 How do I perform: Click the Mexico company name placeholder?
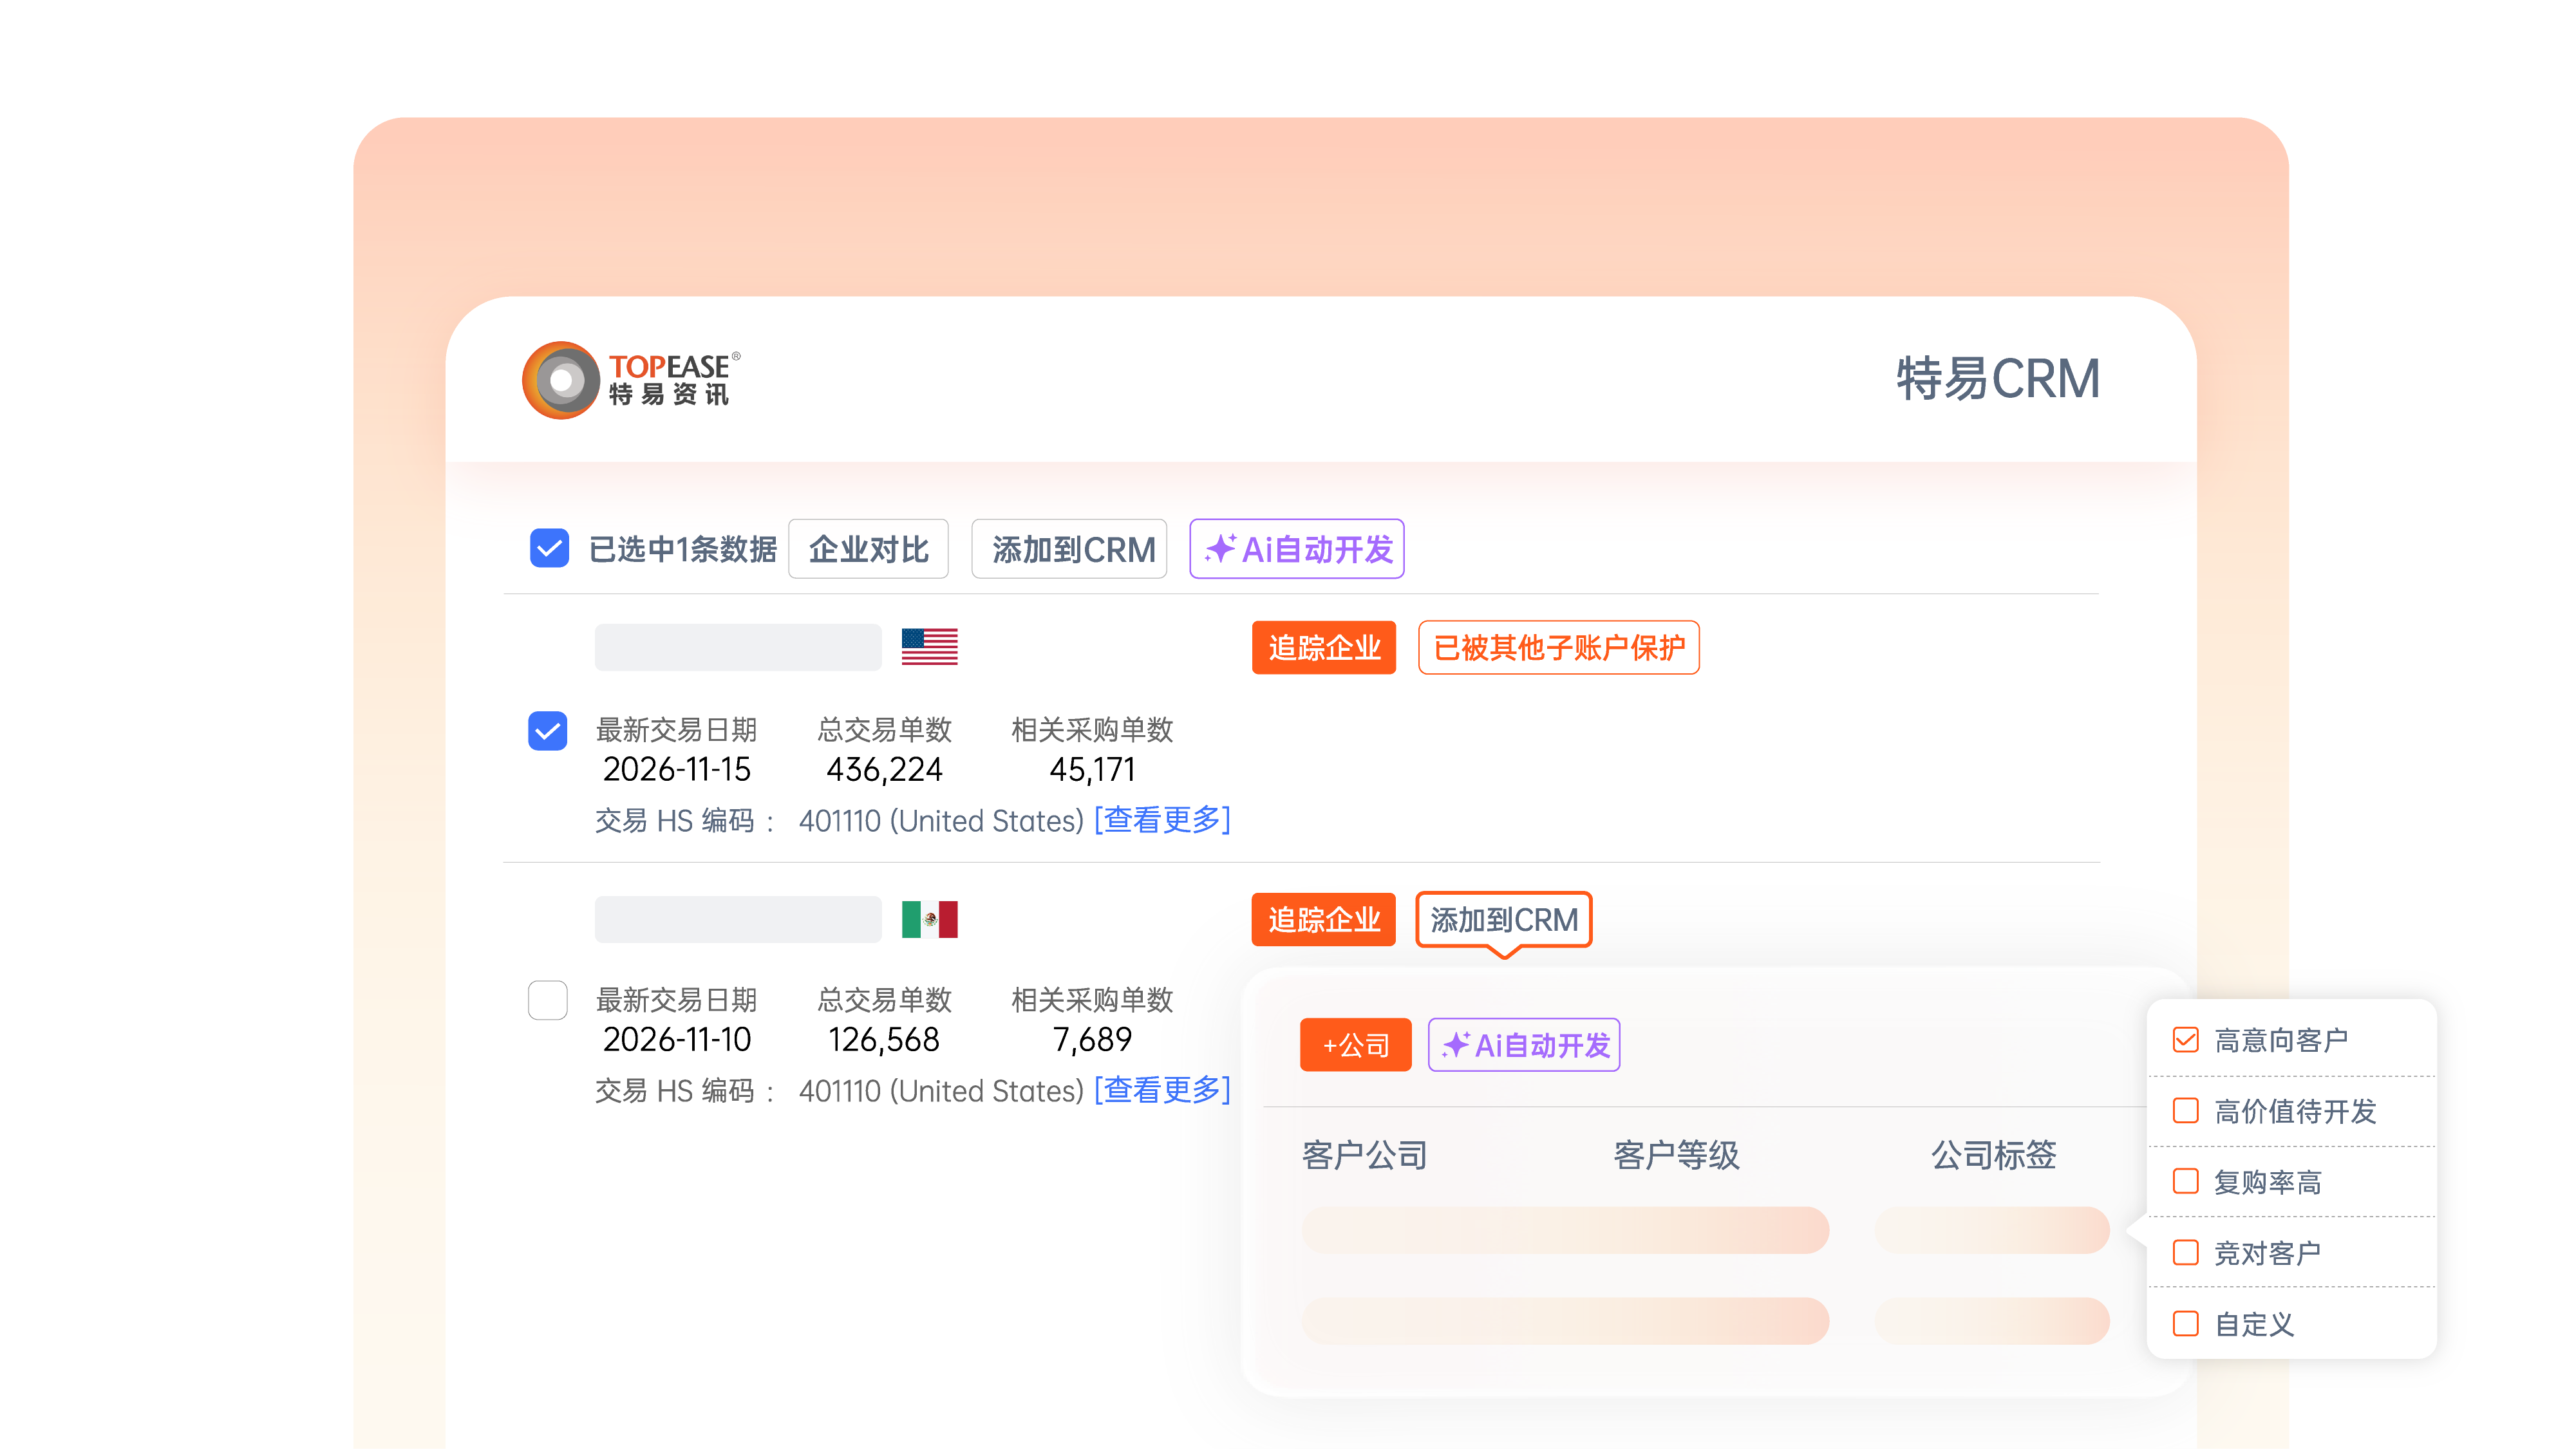[738, 919]
